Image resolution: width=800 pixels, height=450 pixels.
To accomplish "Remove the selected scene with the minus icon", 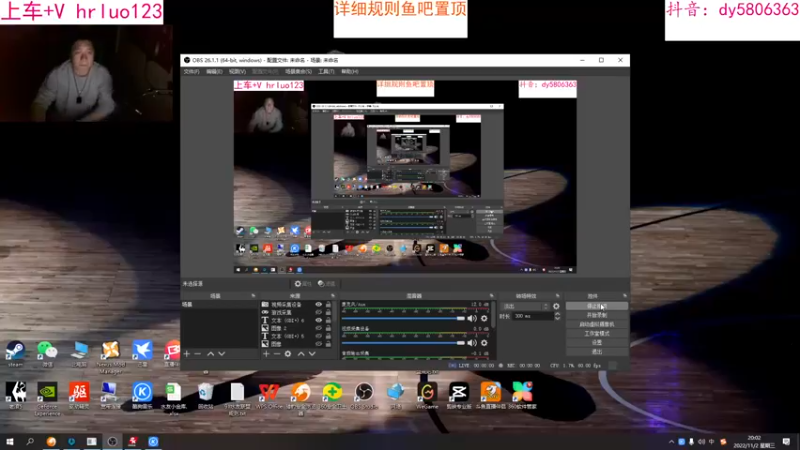I will [x=198, y=354].
